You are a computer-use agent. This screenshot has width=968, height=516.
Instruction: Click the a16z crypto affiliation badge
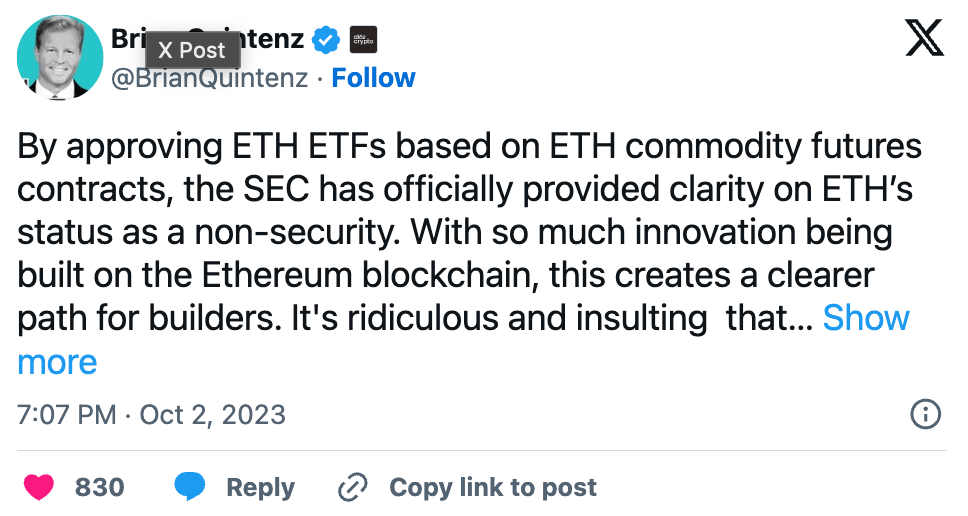[x=362, y=41]
